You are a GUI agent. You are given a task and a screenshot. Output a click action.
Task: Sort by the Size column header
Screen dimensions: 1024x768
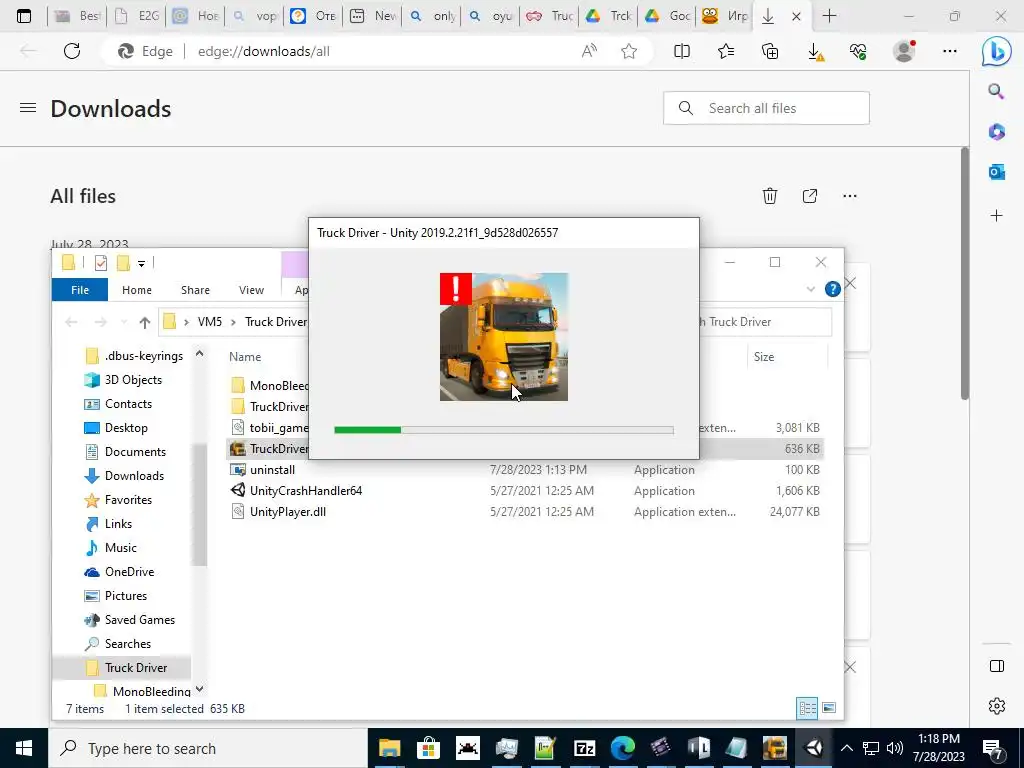pyautogui.click(x=763, y=357)
